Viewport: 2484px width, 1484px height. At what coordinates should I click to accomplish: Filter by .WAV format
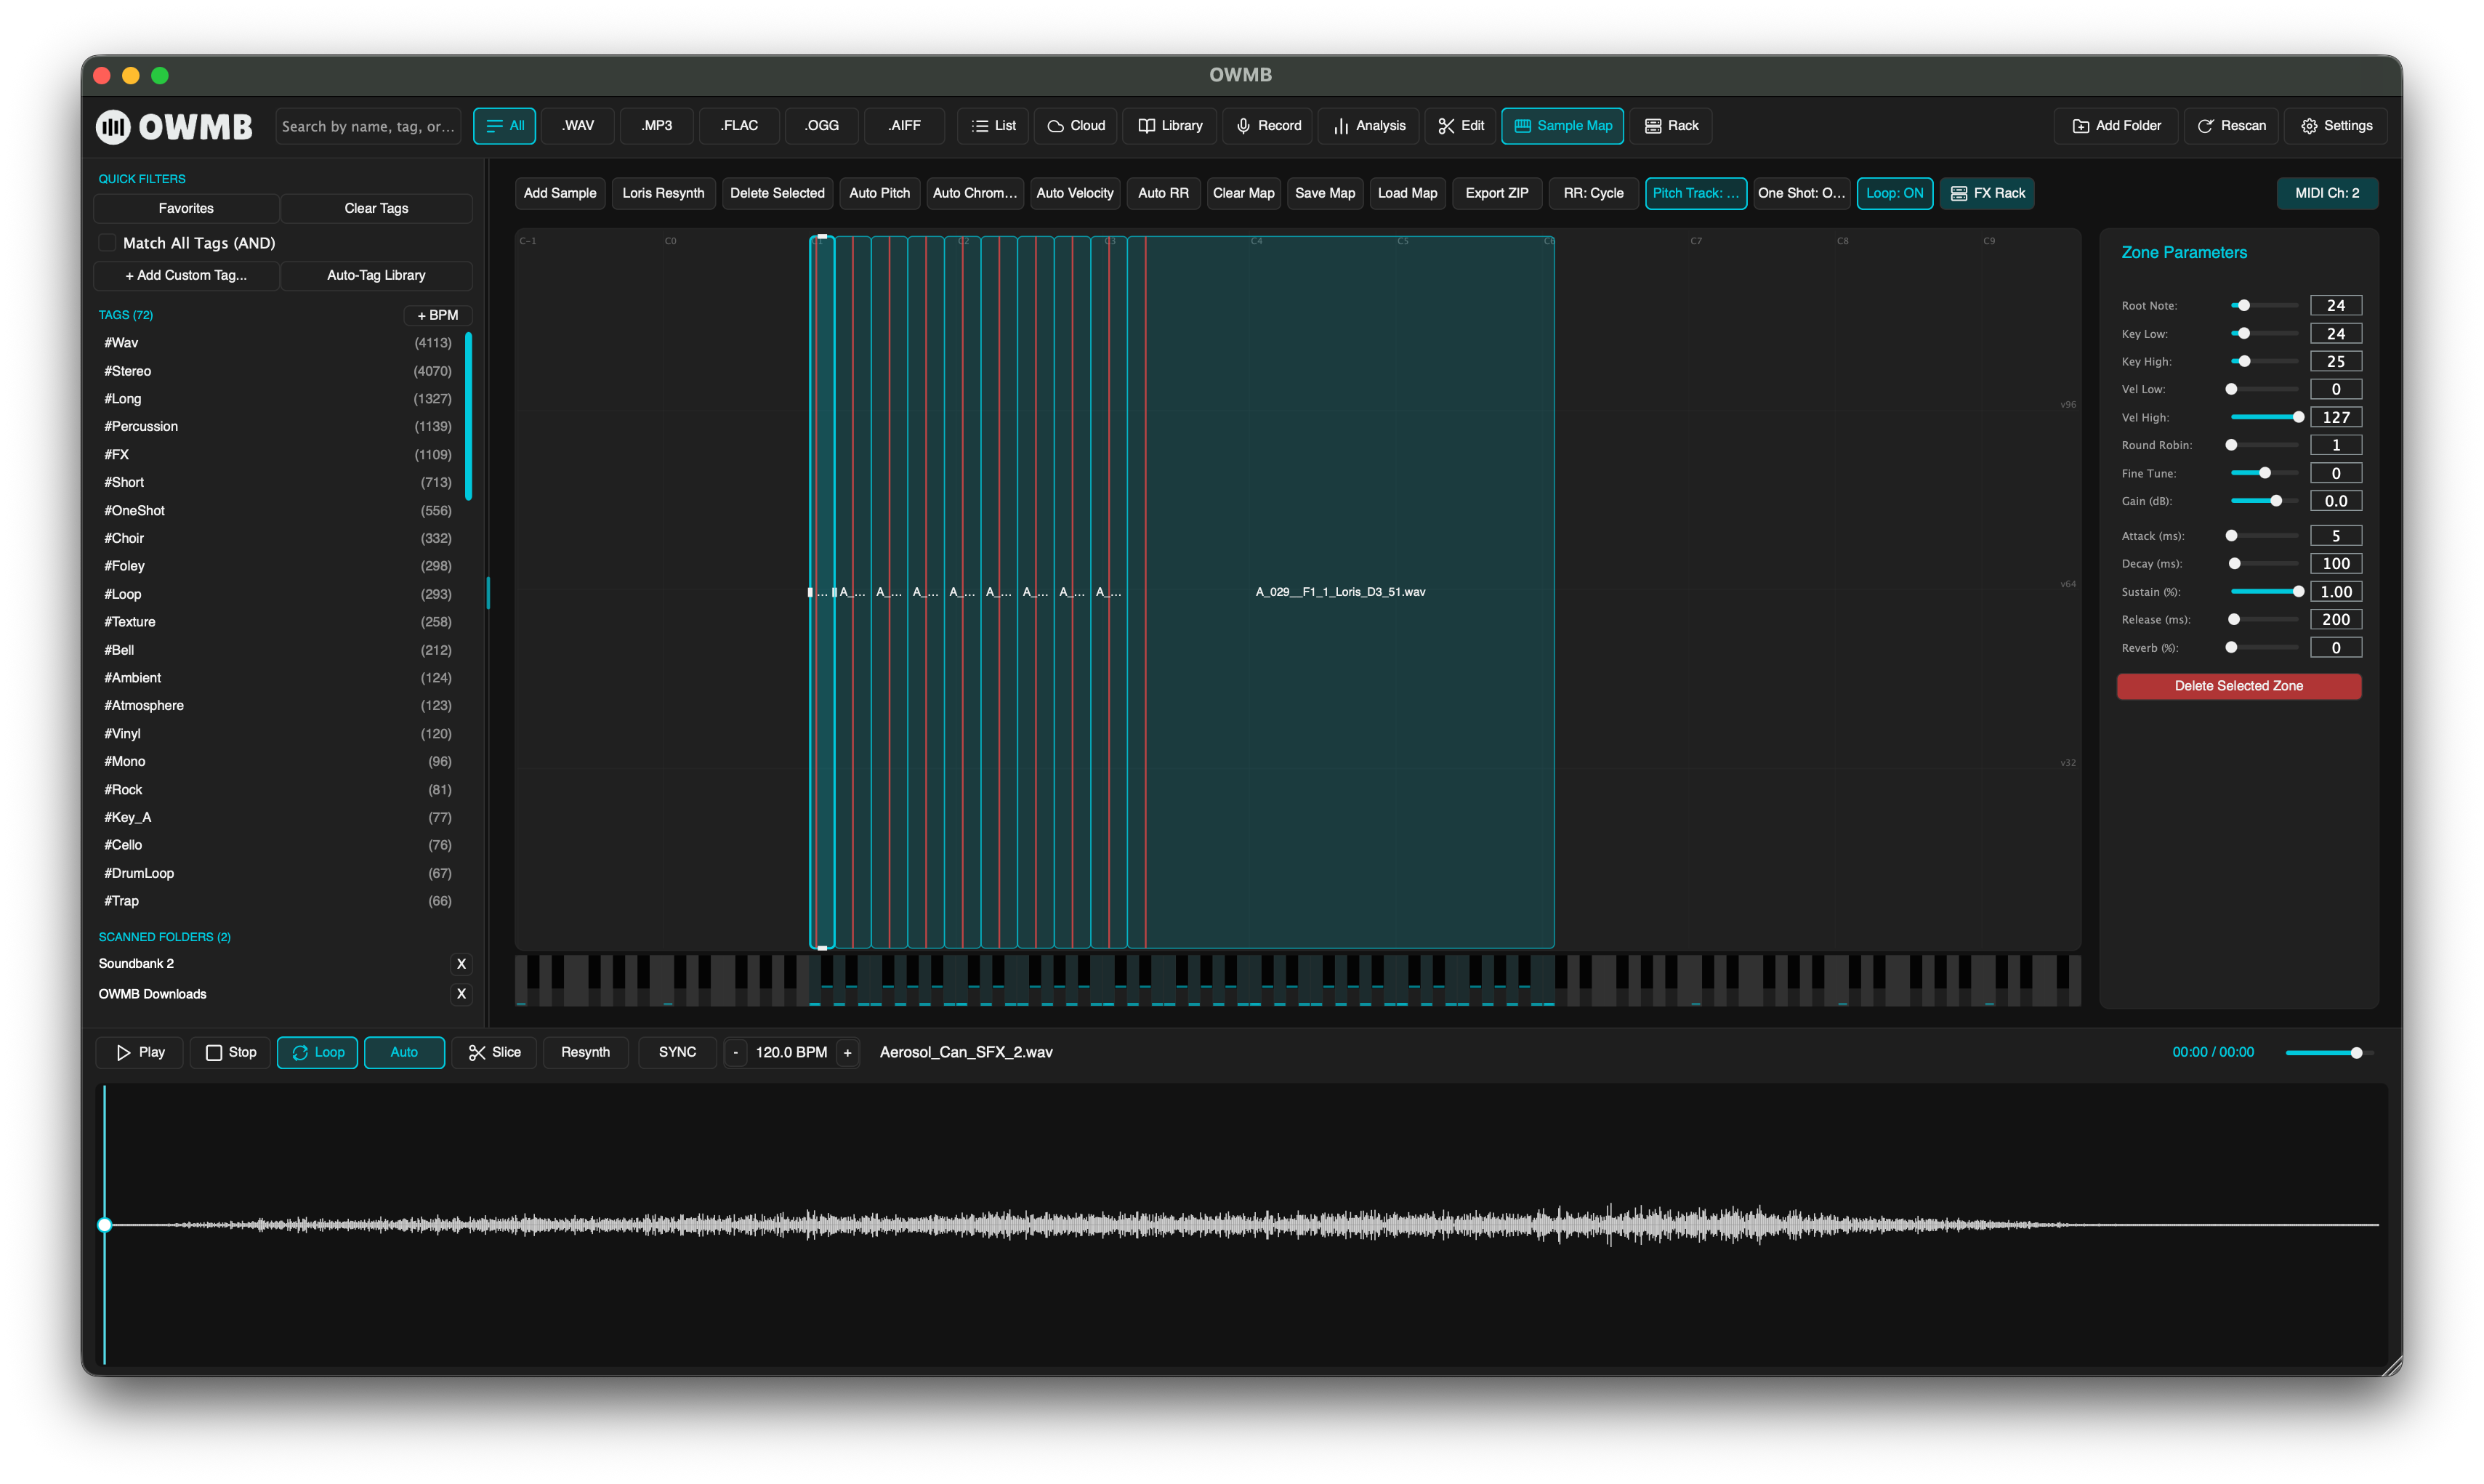point(577,126)
